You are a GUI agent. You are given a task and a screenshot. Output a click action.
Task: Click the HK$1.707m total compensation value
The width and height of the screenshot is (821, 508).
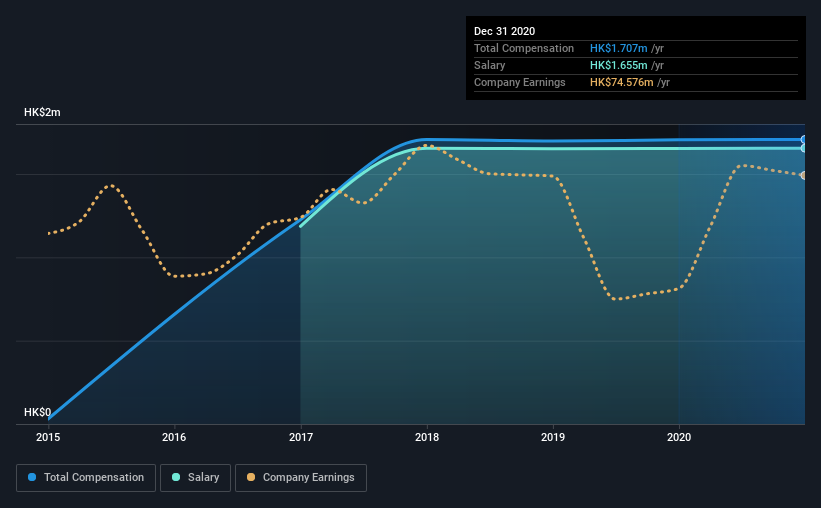click(x=618, y=48)
